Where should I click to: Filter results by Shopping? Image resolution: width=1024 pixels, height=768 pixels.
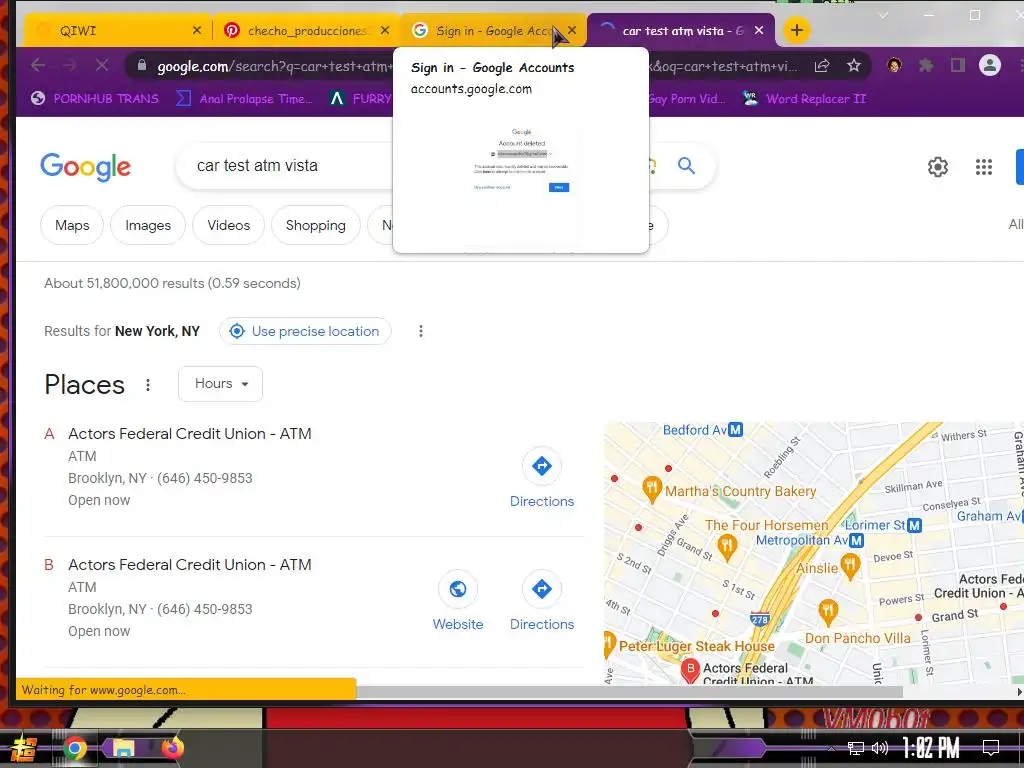(x=315, y=225)
